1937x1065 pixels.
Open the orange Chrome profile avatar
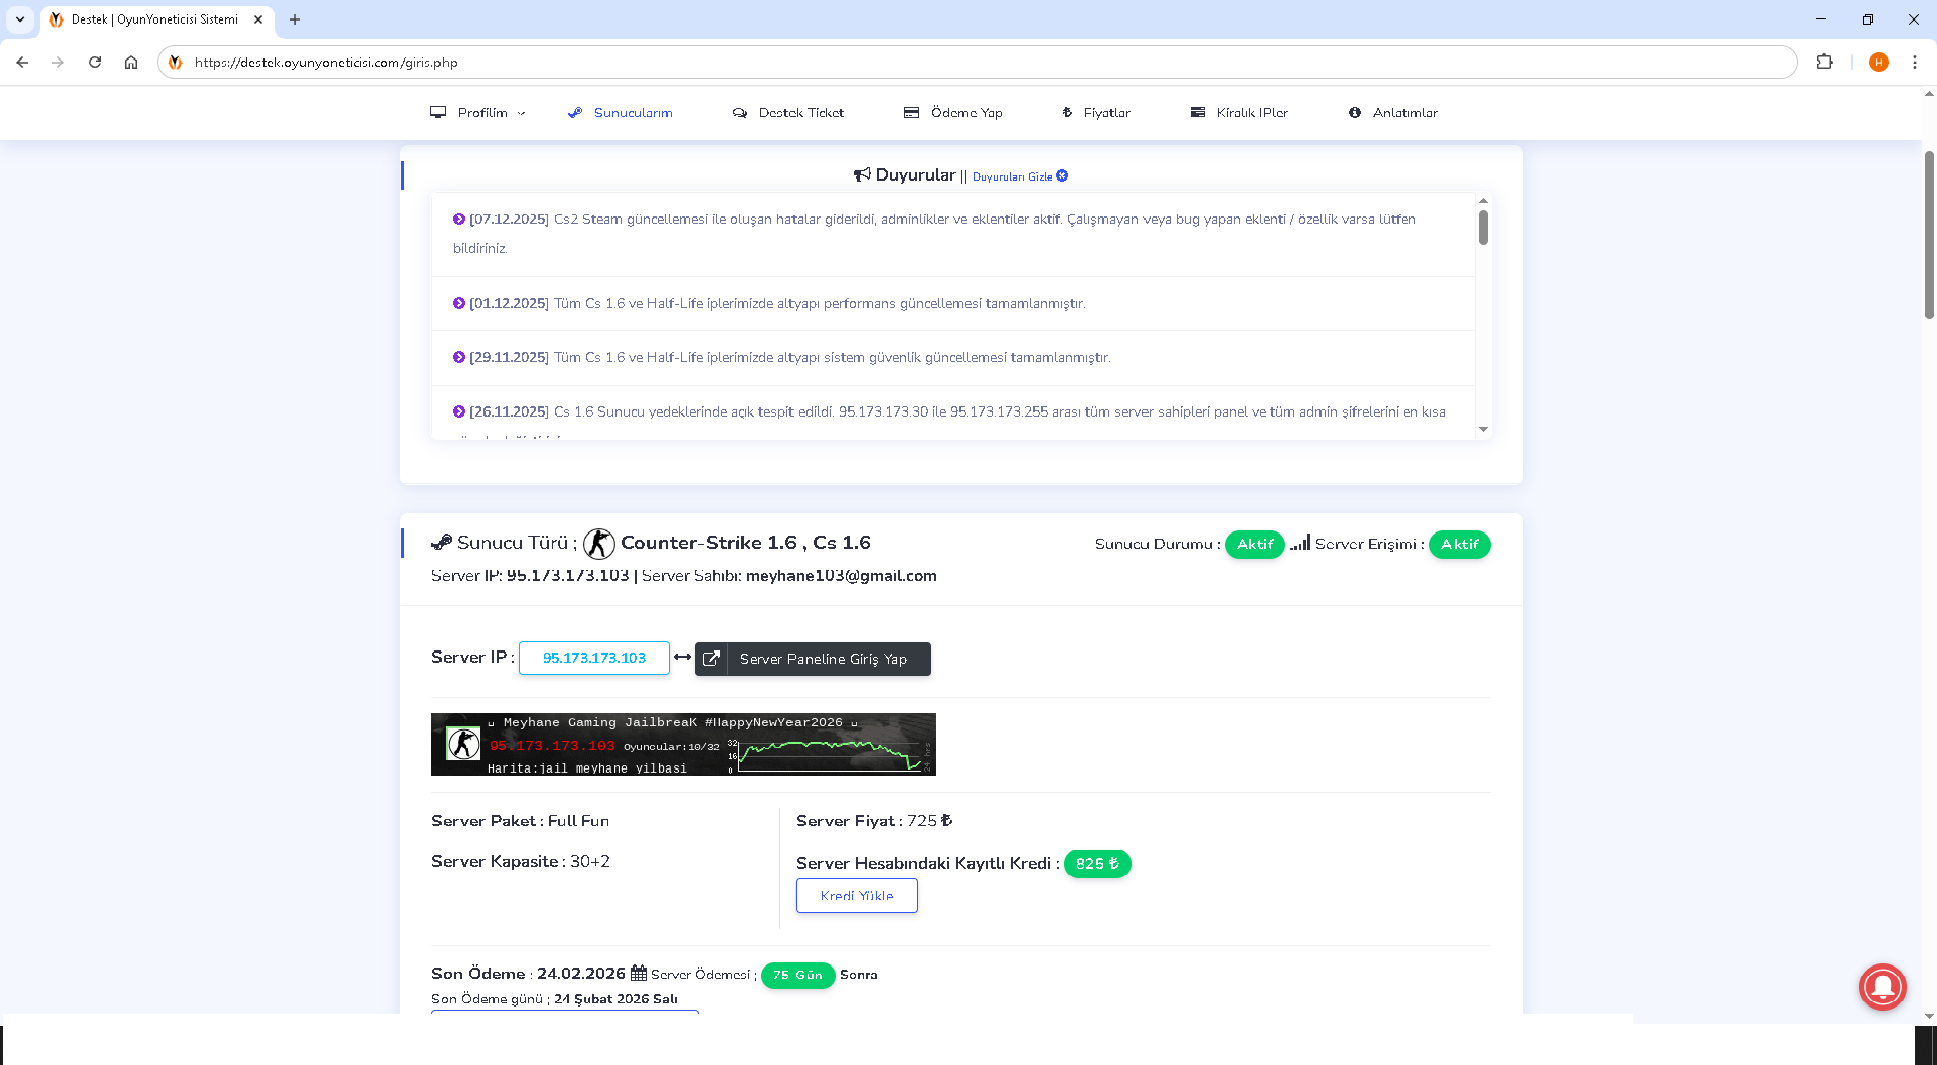click(x=1879, y=62)
